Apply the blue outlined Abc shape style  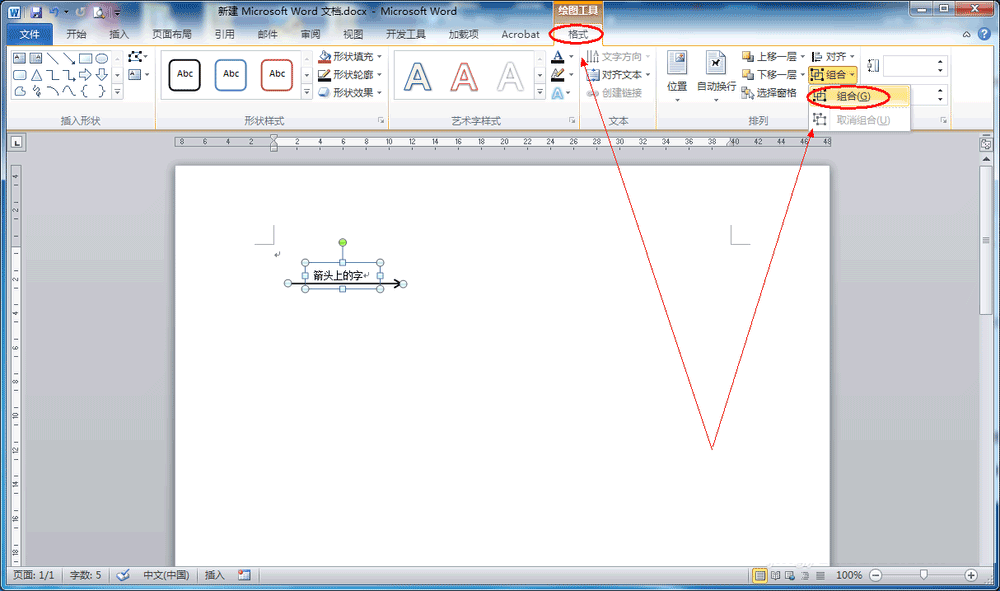tap(231, 74)
